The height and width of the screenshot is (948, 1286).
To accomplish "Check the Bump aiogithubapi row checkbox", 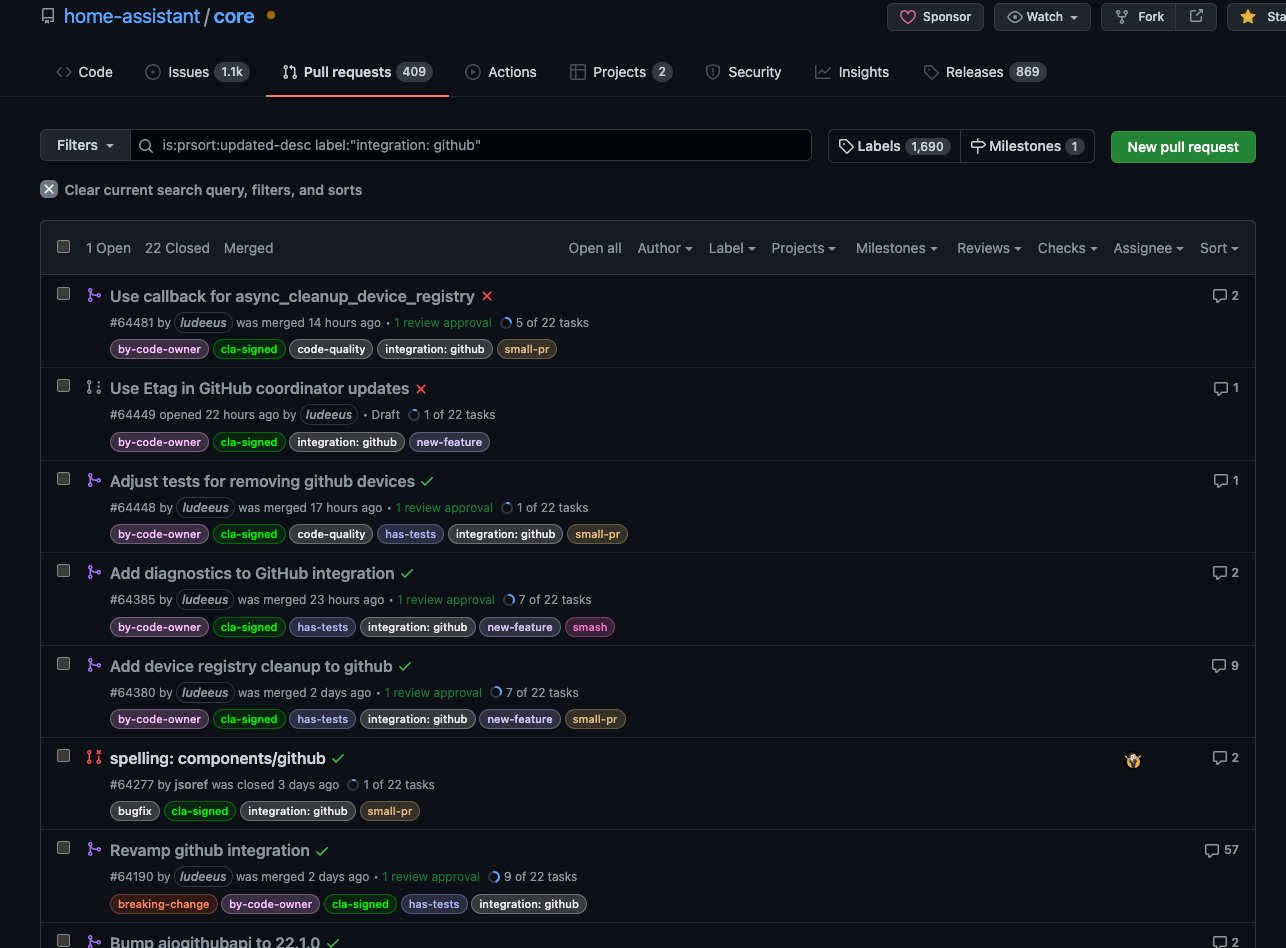I will [64, 941].
